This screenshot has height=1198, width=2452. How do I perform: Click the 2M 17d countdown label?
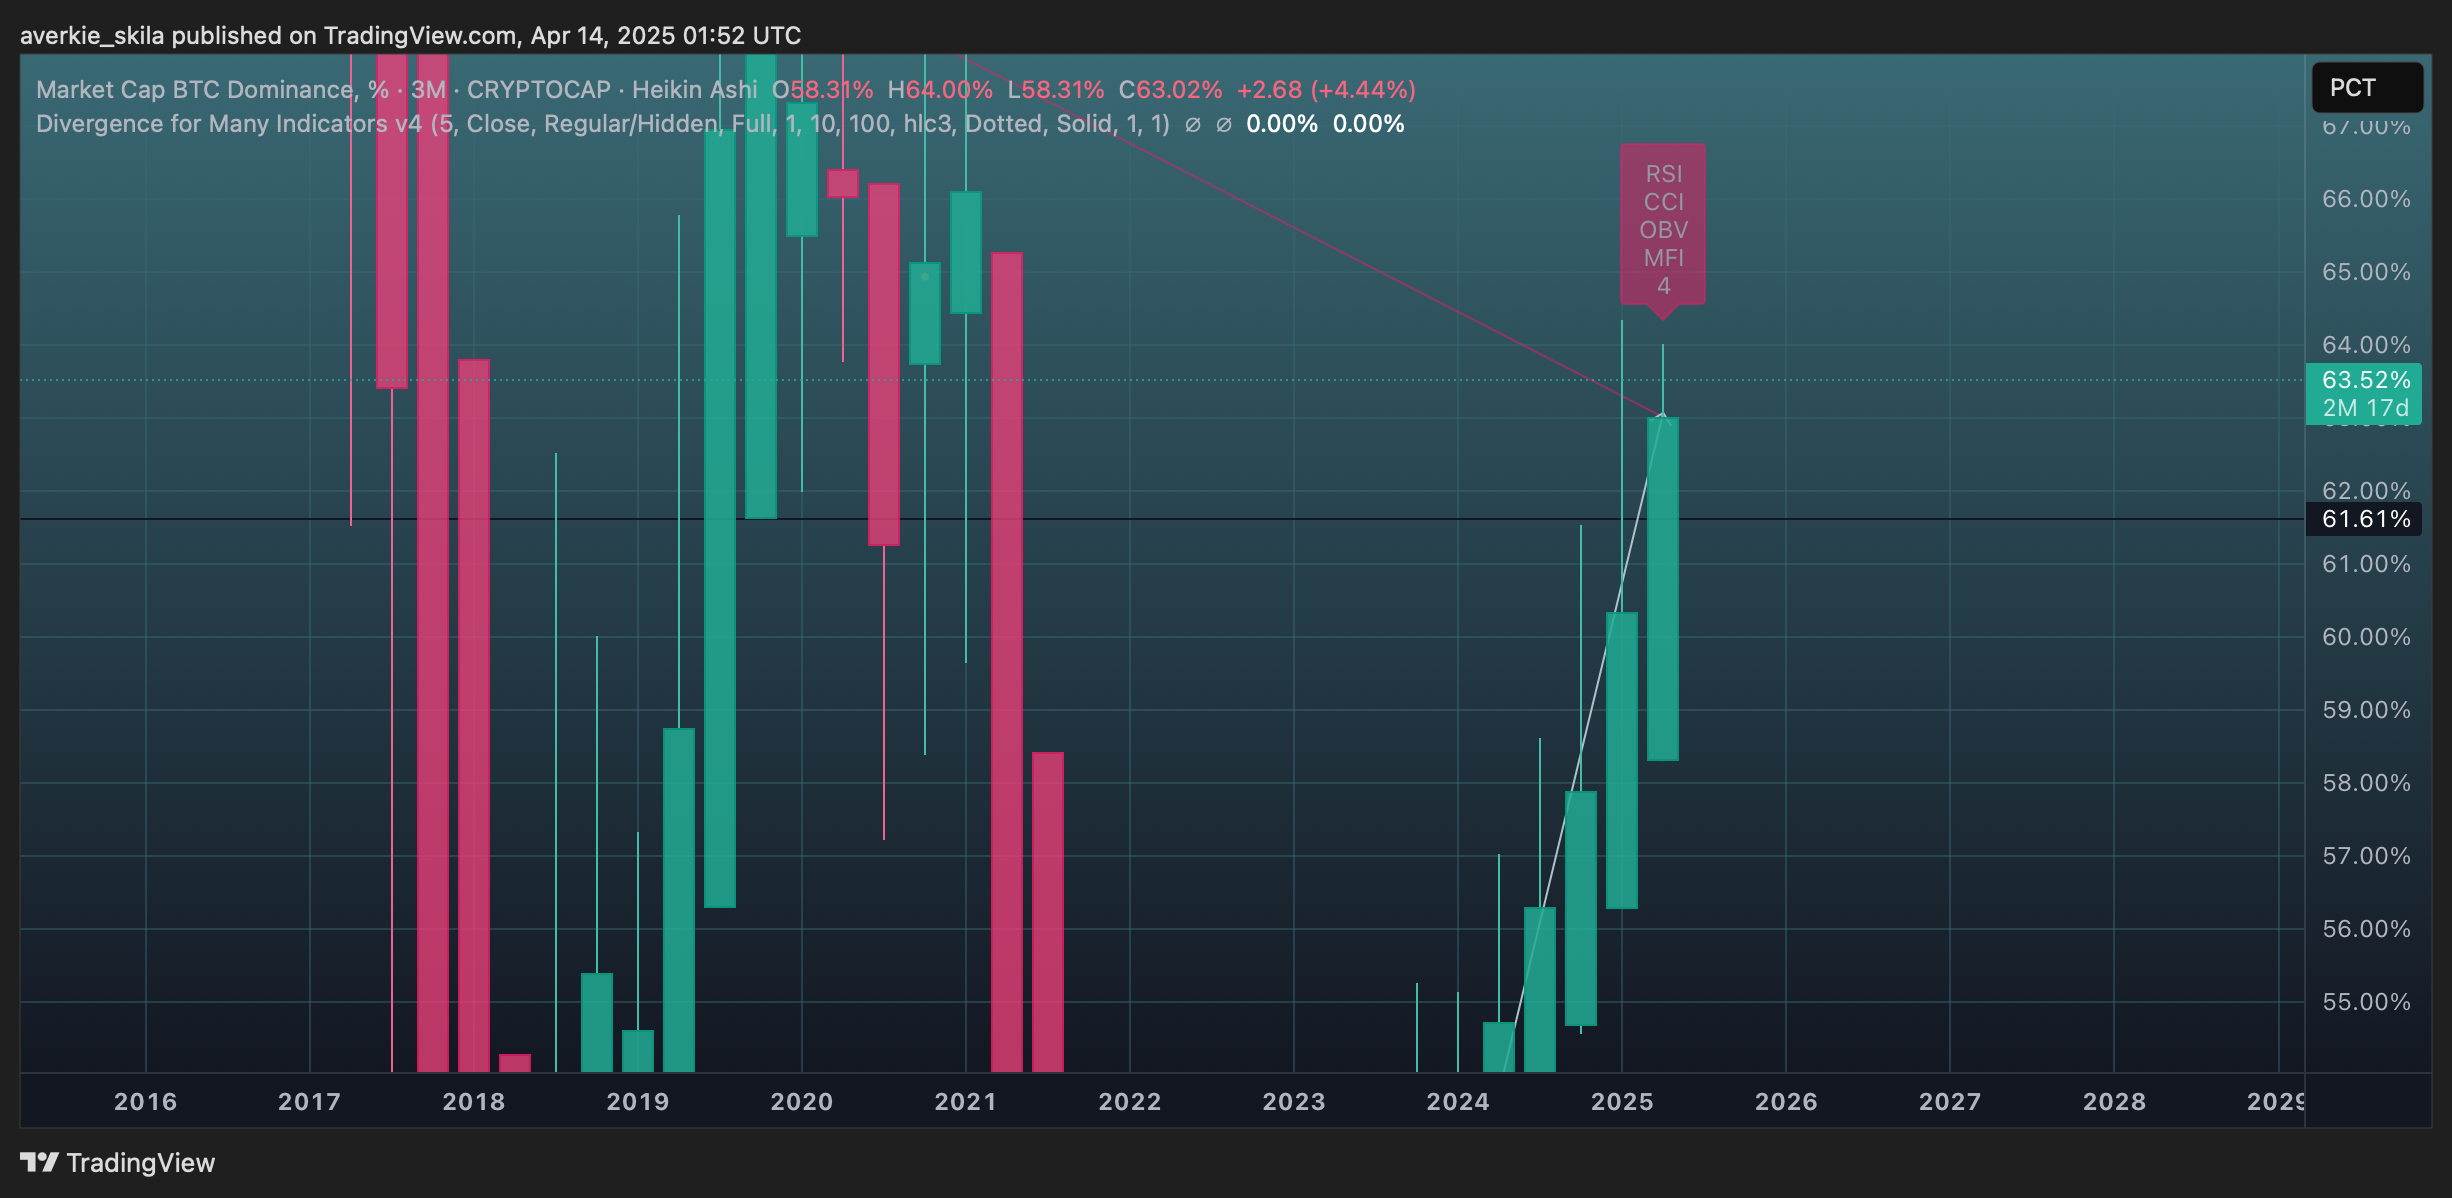click(x=2364, y=409)
